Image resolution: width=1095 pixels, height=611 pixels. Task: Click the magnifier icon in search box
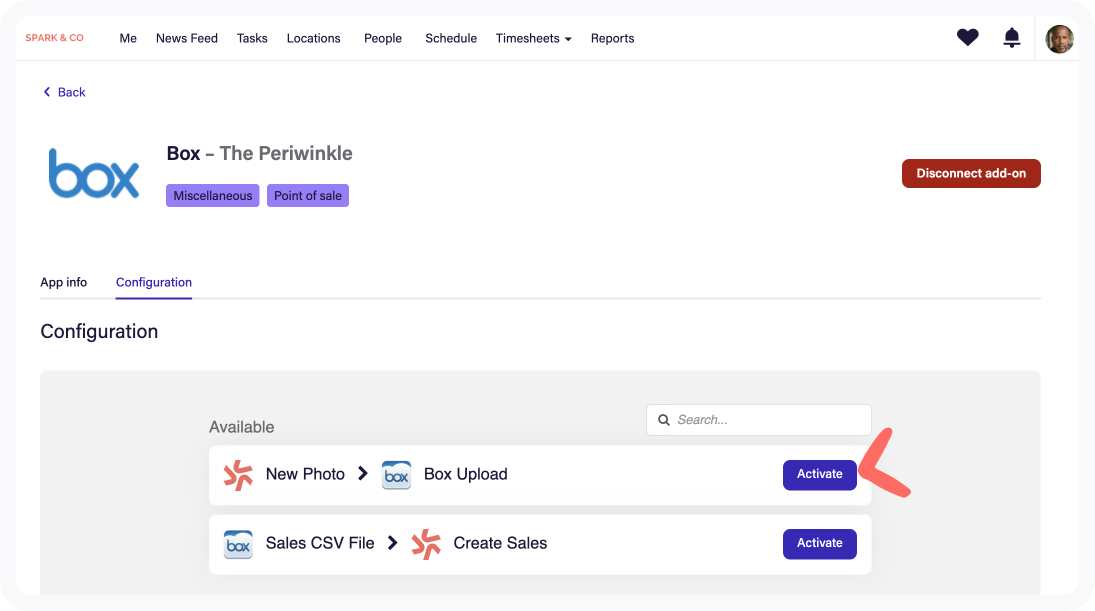click(664, 420)
